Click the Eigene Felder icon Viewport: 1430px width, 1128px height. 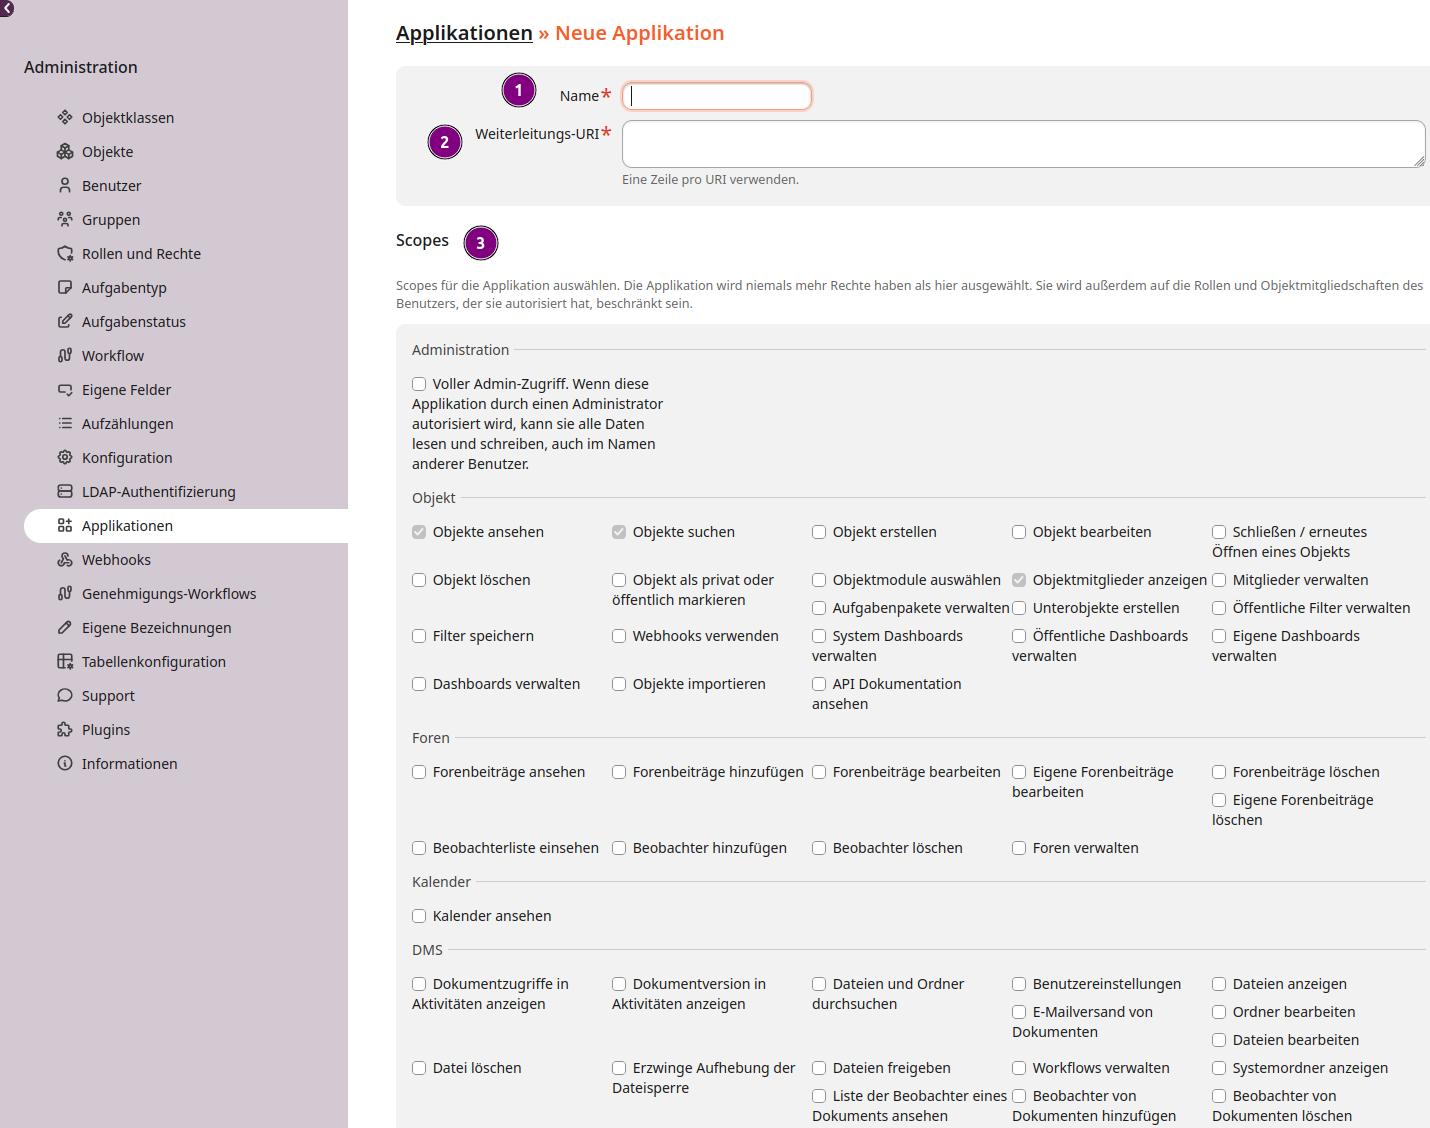65,389
